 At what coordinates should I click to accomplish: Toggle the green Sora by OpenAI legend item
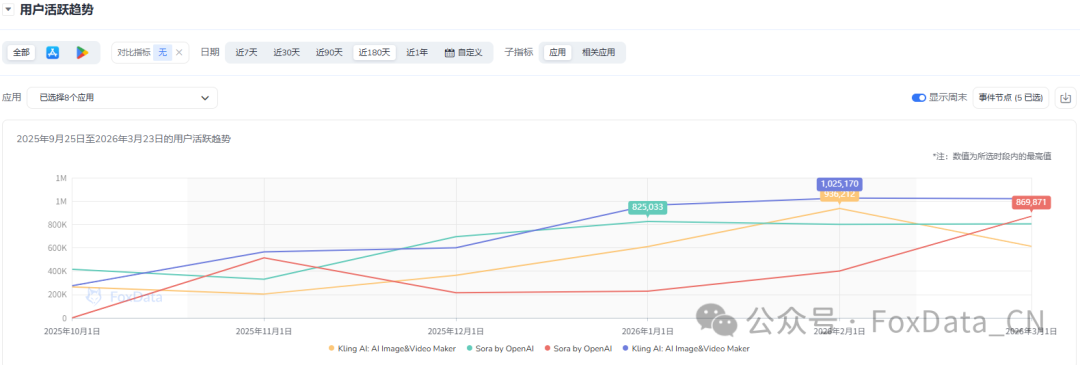tap(501, 348)
